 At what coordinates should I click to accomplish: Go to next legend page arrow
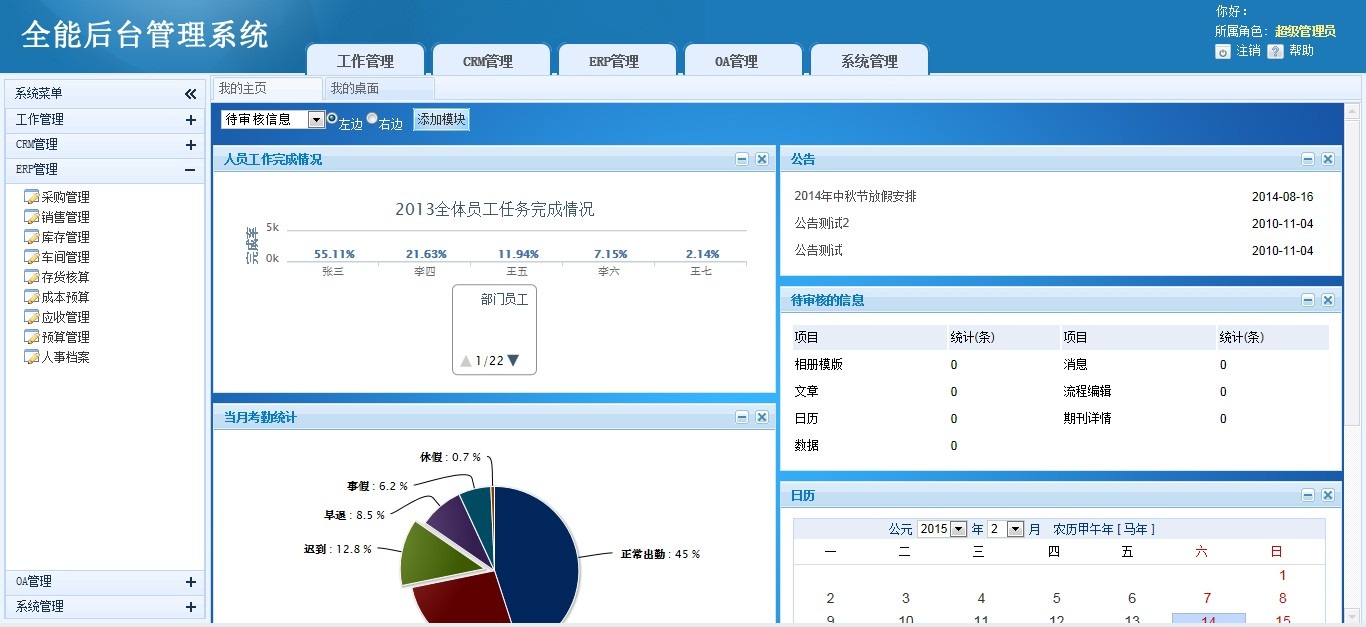tap(513, 361)
